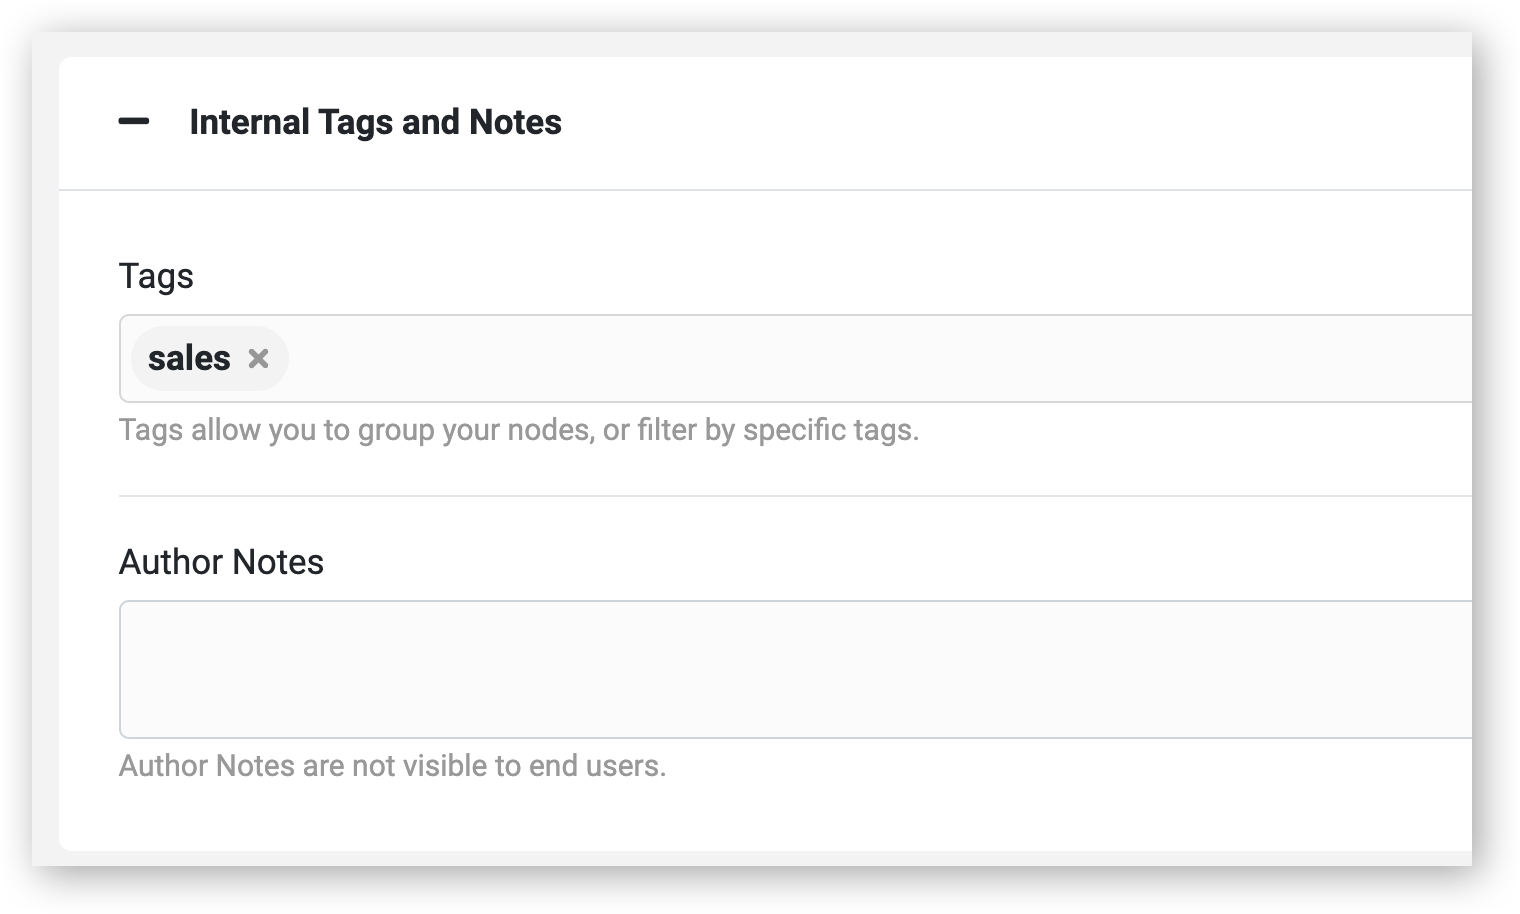Click the word sales inside the tag pill

(x=189, y=358)
